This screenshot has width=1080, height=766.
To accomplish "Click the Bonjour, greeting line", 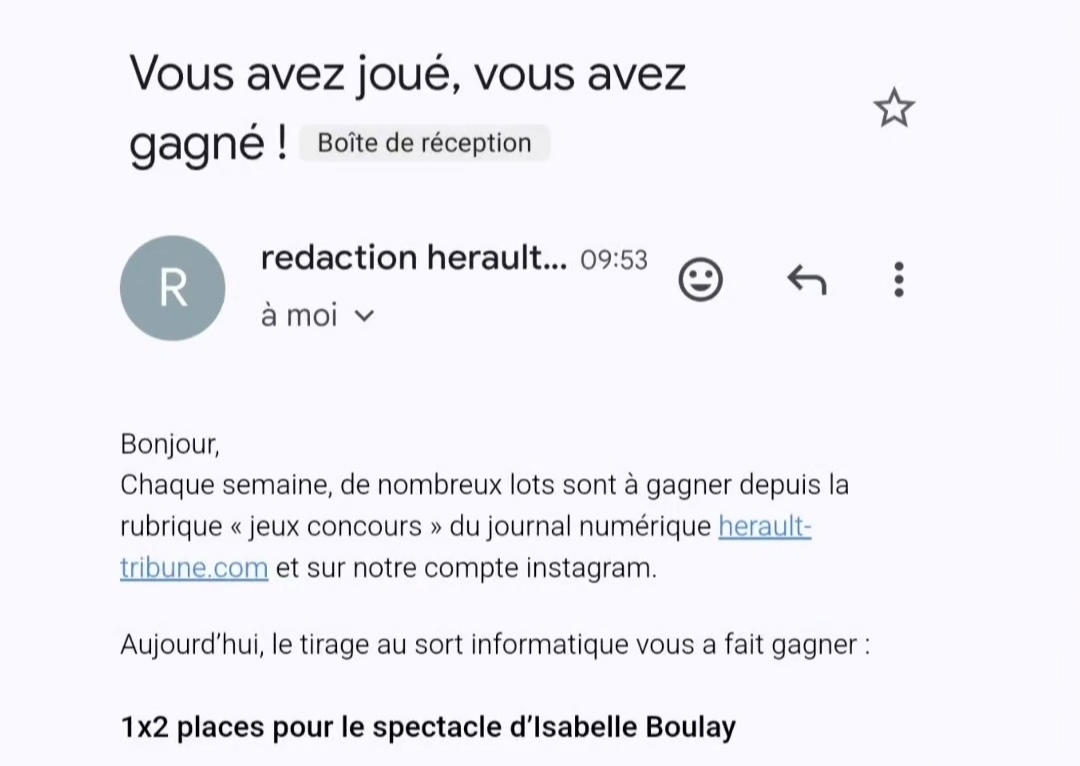I will tap(170, 444).
